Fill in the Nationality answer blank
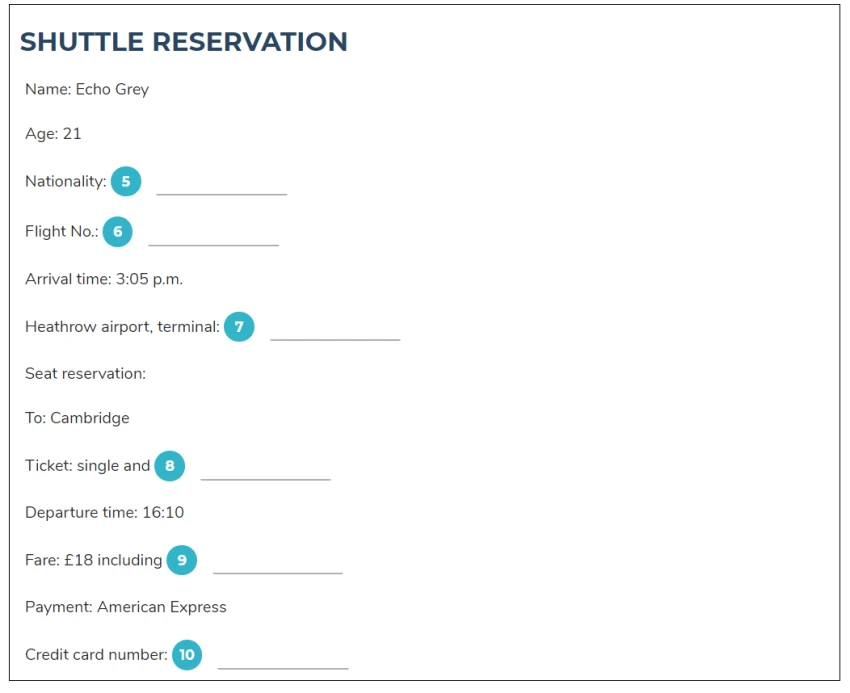 [222, 184]
